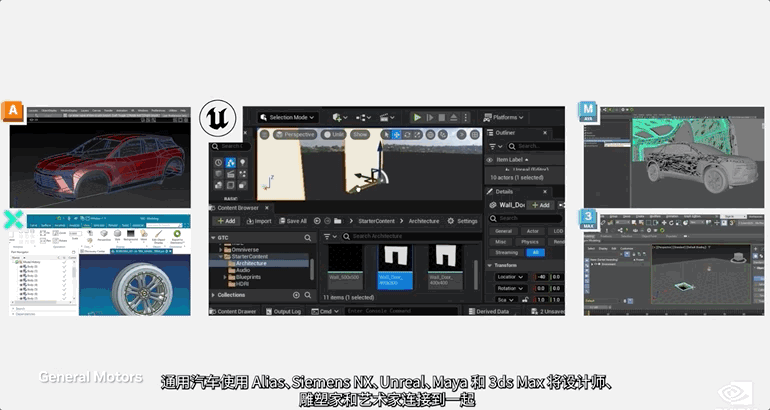The width and height of the screenshot is (770, 410).
Task: Click the search icon in Collections row
Action: point(307,295)
